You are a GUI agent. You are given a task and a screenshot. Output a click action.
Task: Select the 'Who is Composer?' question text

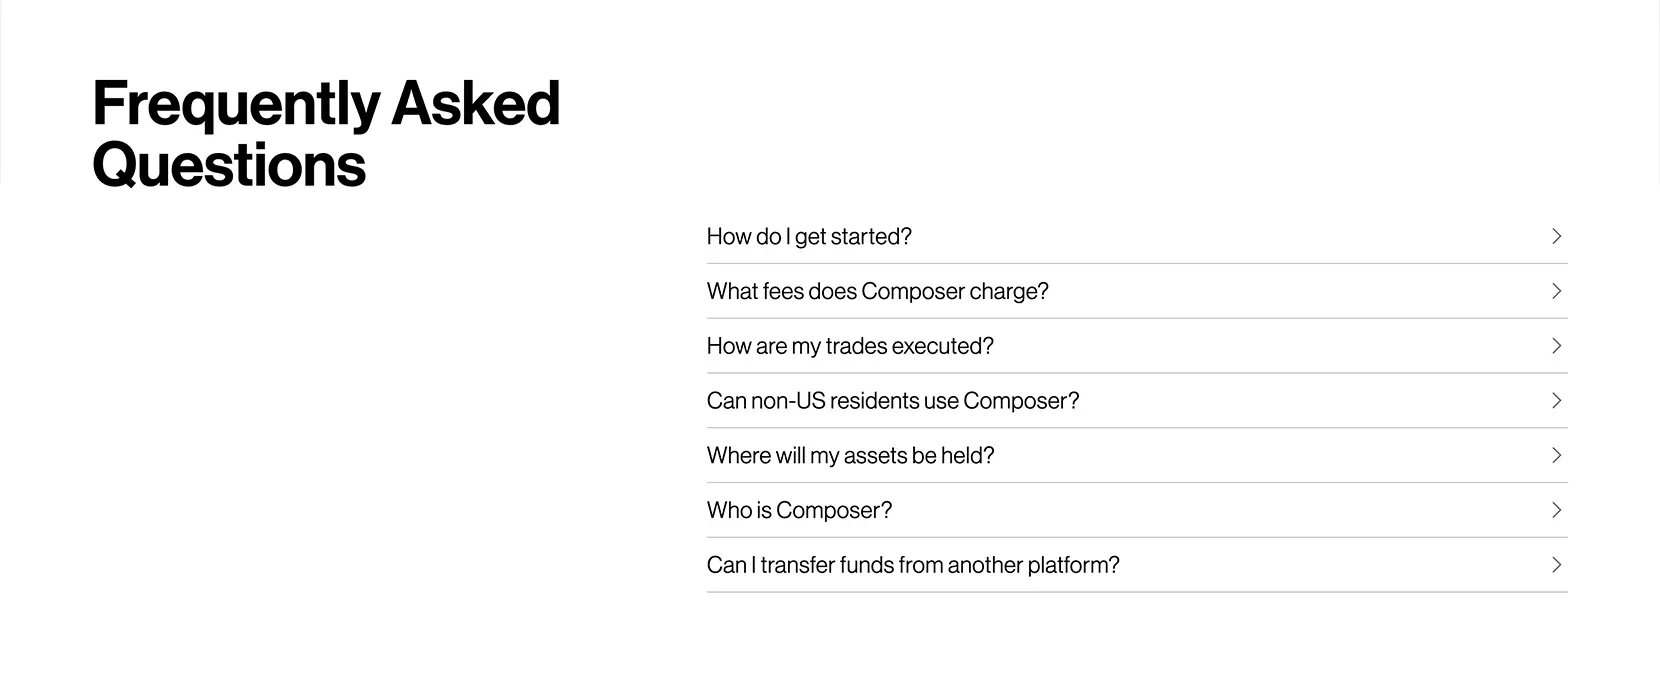pos(799,511)
